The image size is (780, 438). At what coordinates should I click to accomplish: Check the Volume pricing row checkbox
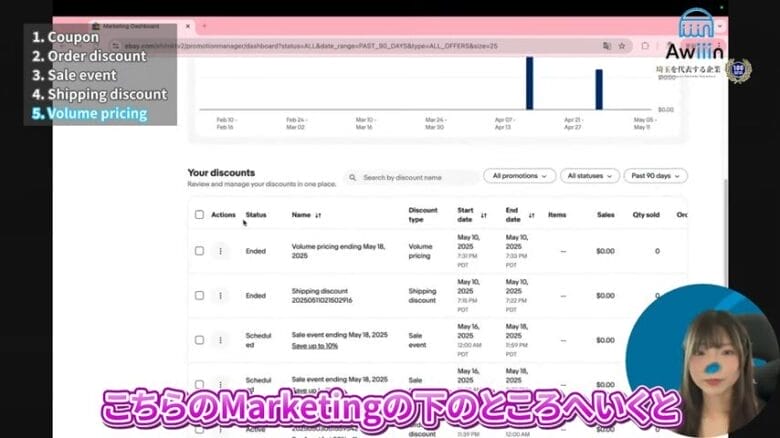[x=199, y=251]
